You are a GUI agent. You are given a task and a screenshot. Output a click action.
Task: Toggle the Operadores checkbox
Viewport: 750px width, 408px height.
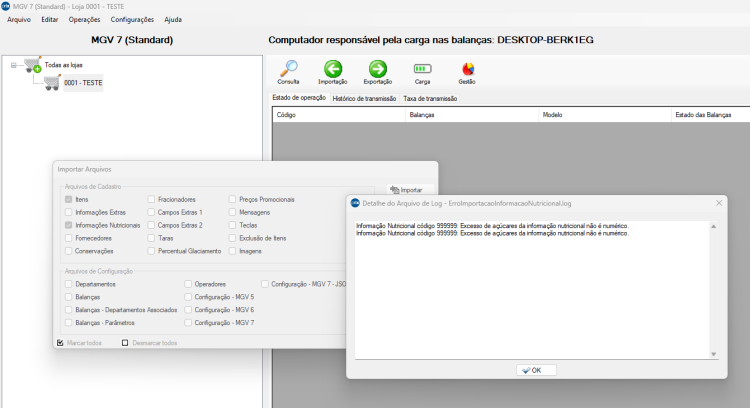tap(188, 284)
